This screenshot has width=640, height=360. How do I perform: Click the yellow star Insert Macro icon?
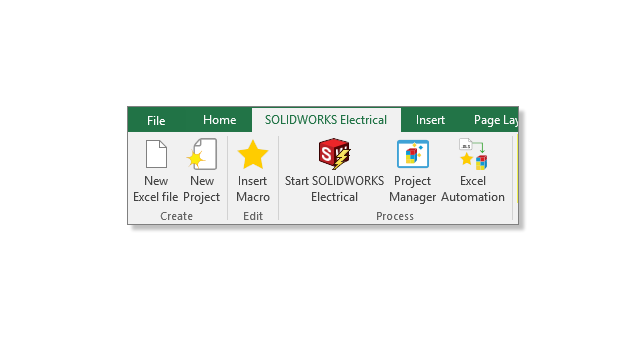[253, 154]
